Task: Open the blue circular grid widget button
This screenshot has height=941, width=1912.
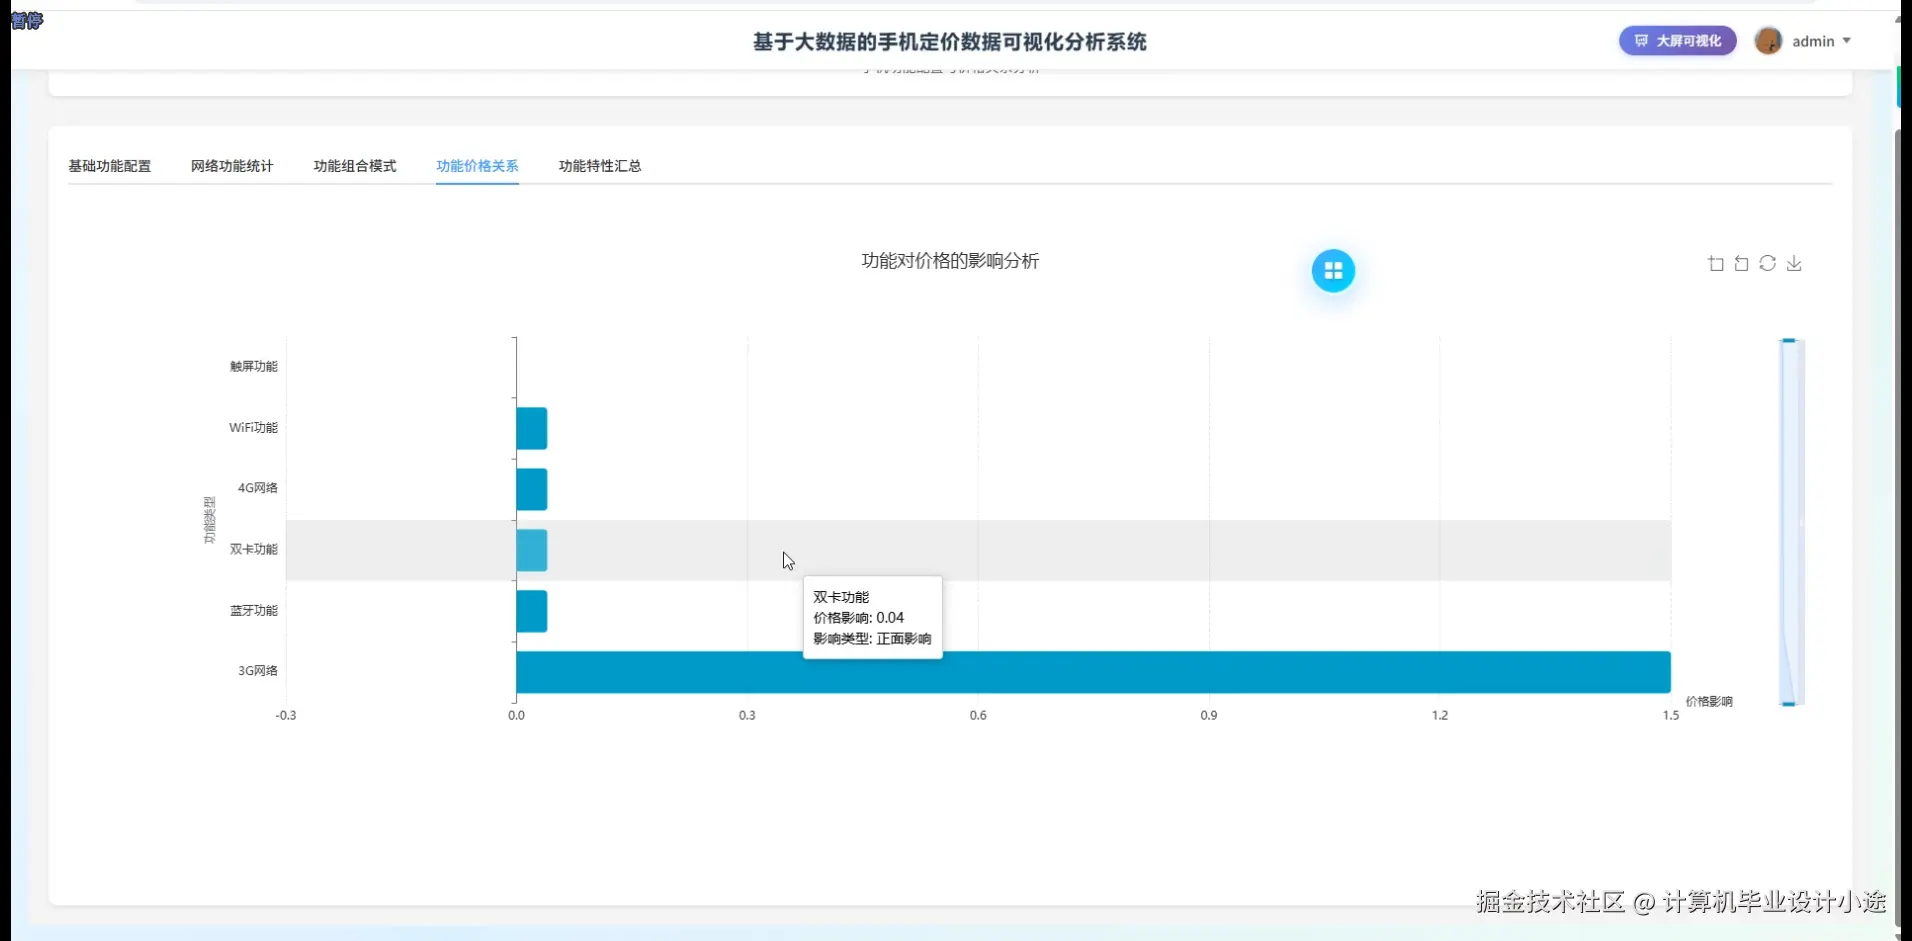Action: click(1333, 270)
